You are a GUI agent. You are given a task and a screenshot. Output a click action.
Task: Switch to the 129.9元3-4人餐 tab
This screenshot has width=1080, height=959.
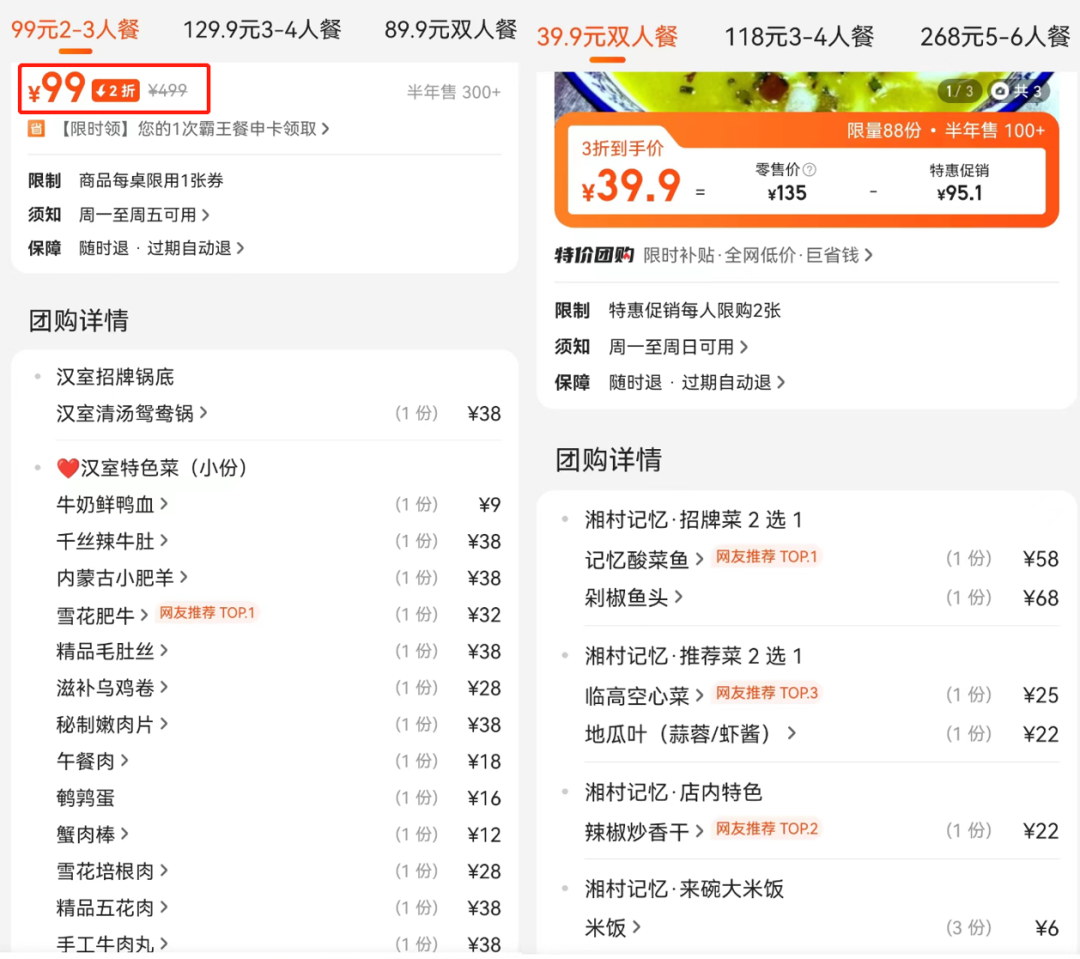(262, 30)
